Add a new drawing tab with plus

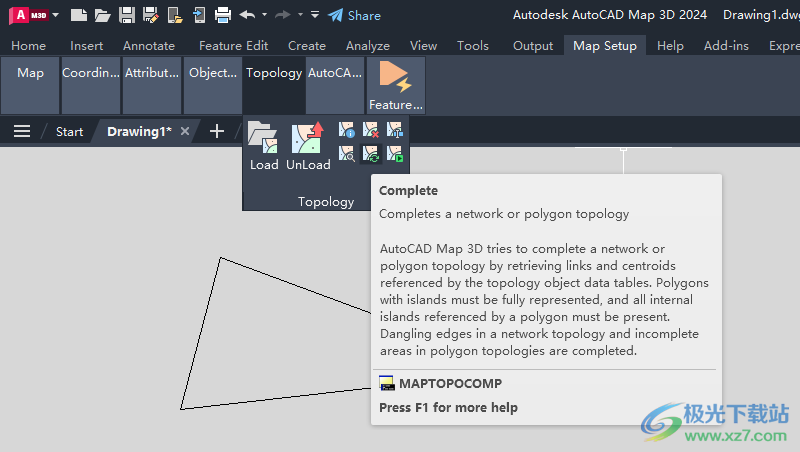(x=217, y=131)
